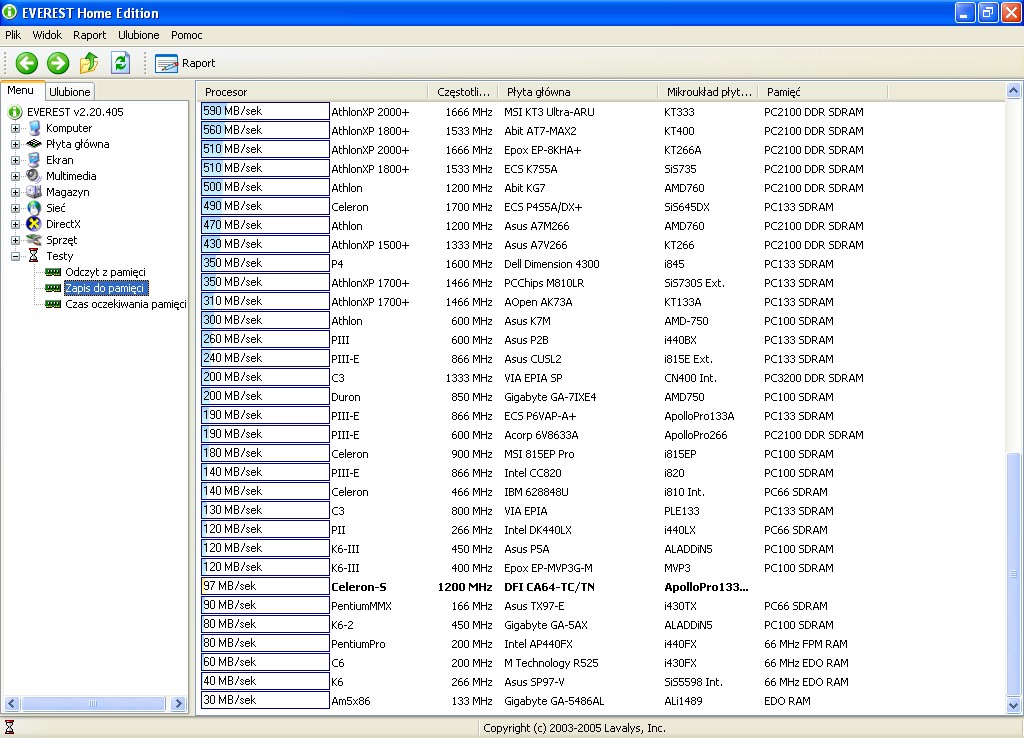Expand the Ekran tree node
The image size is (1024, 738).
coord(15,161)
